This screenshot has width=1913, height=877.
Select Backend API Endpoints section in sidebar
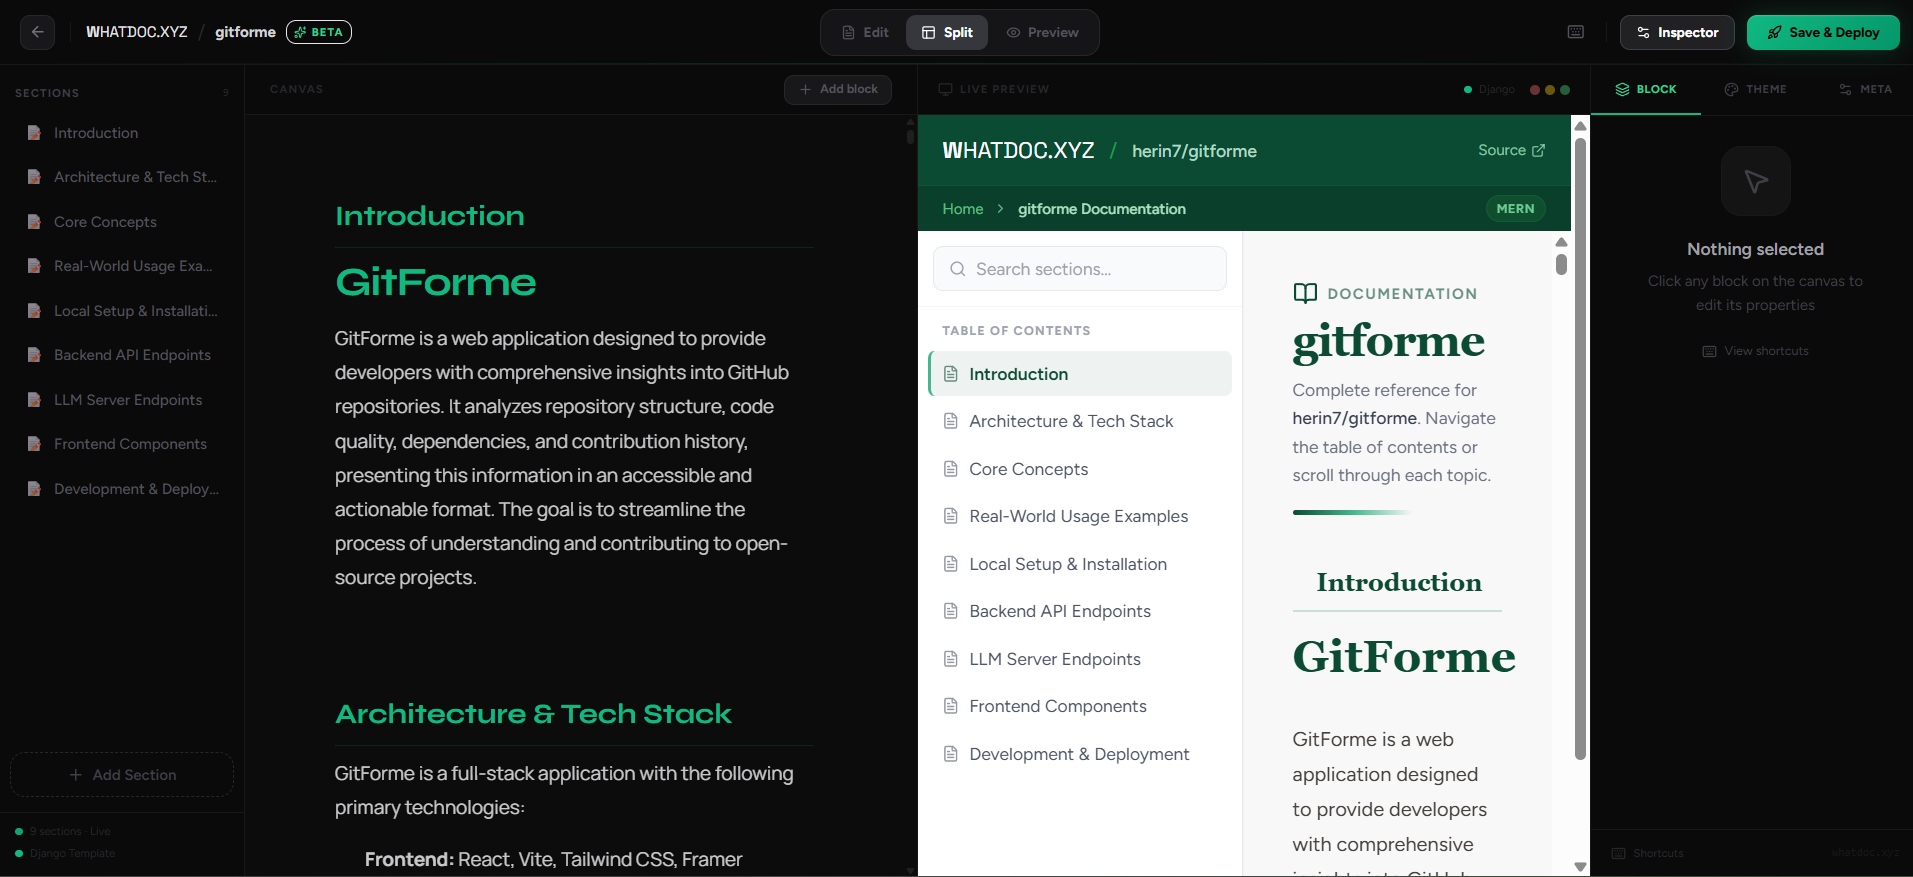(x=122, y=355)
